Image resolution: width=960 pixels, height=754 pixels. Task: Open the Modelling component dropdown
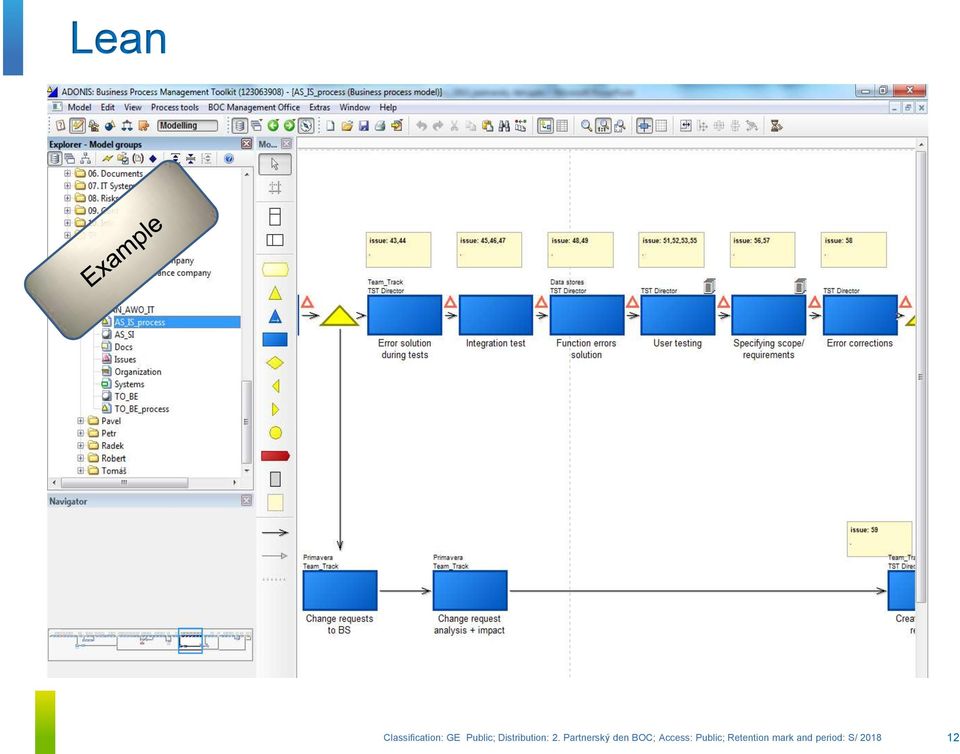187,125
